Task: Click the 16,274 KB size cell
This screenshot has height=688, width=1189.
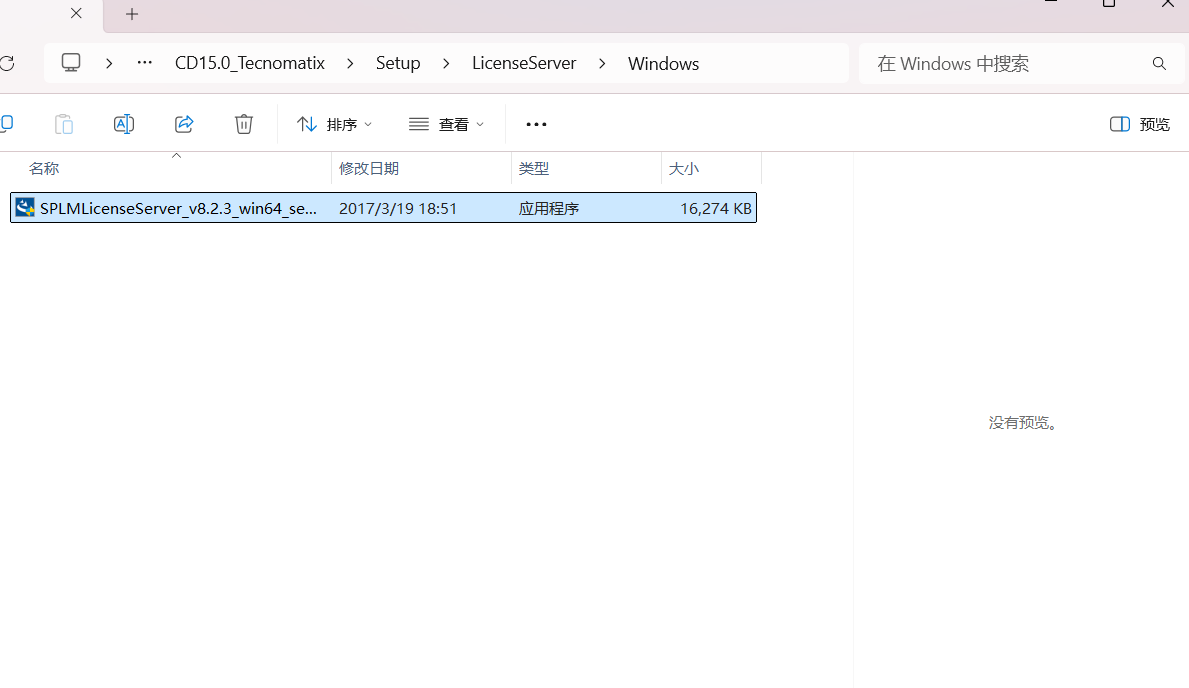Action: (x=716, y=209)
